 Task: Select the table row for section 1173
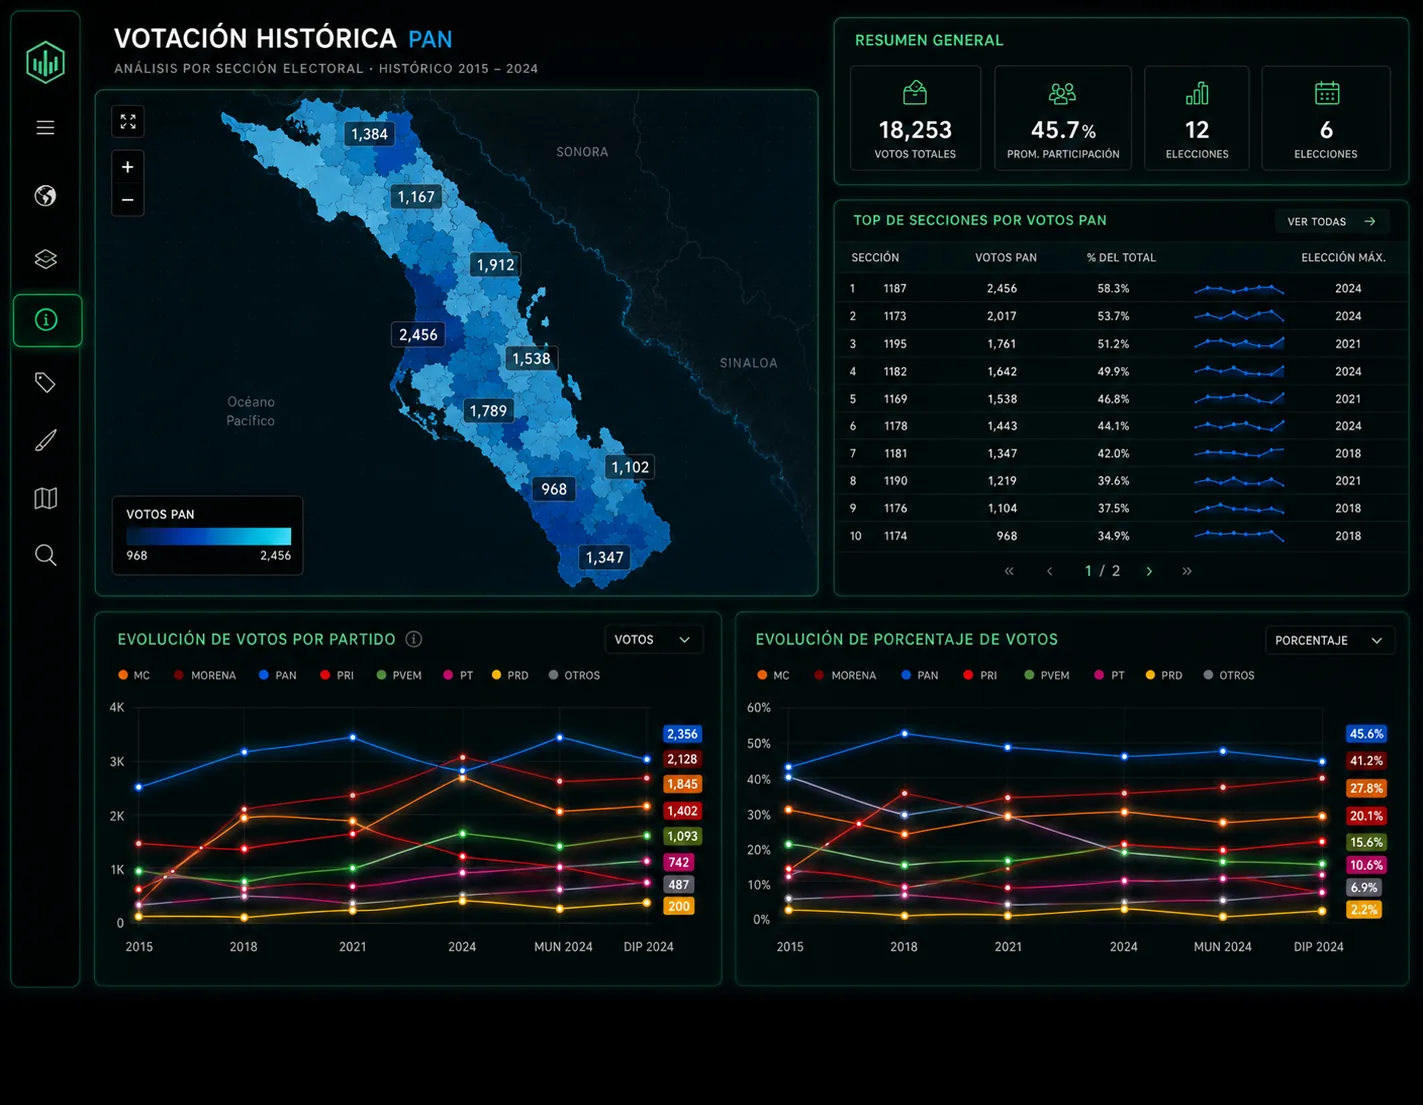click(1121, 316)
